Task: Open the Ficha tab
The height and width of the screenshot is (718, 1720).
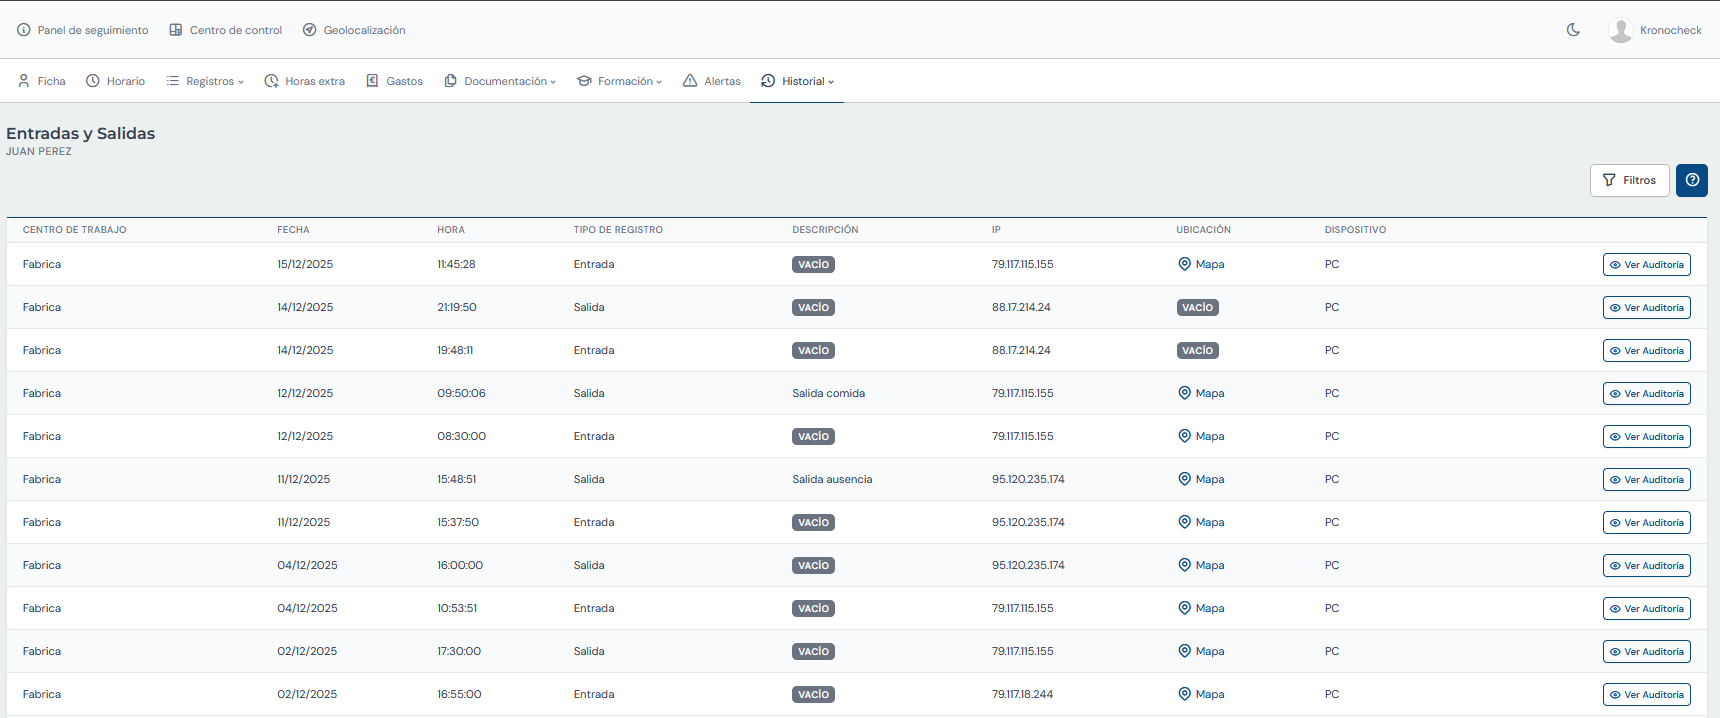Action: [x=42, y=81]
